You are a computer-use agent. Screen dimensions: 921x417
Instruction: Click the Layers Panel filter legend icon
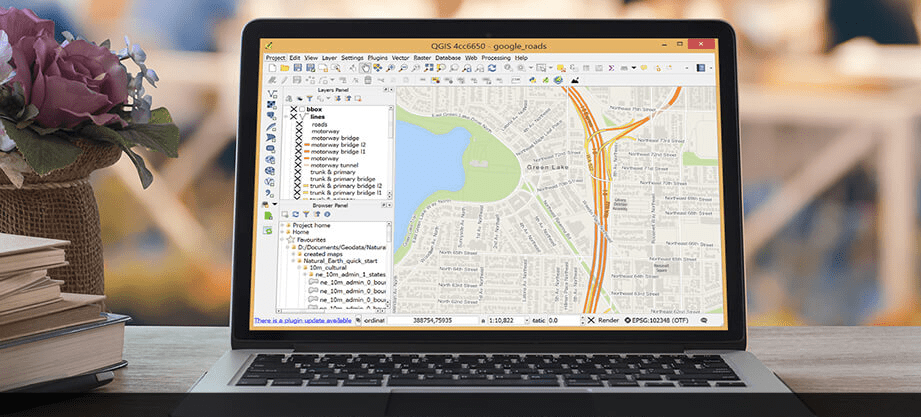[310, 99]
